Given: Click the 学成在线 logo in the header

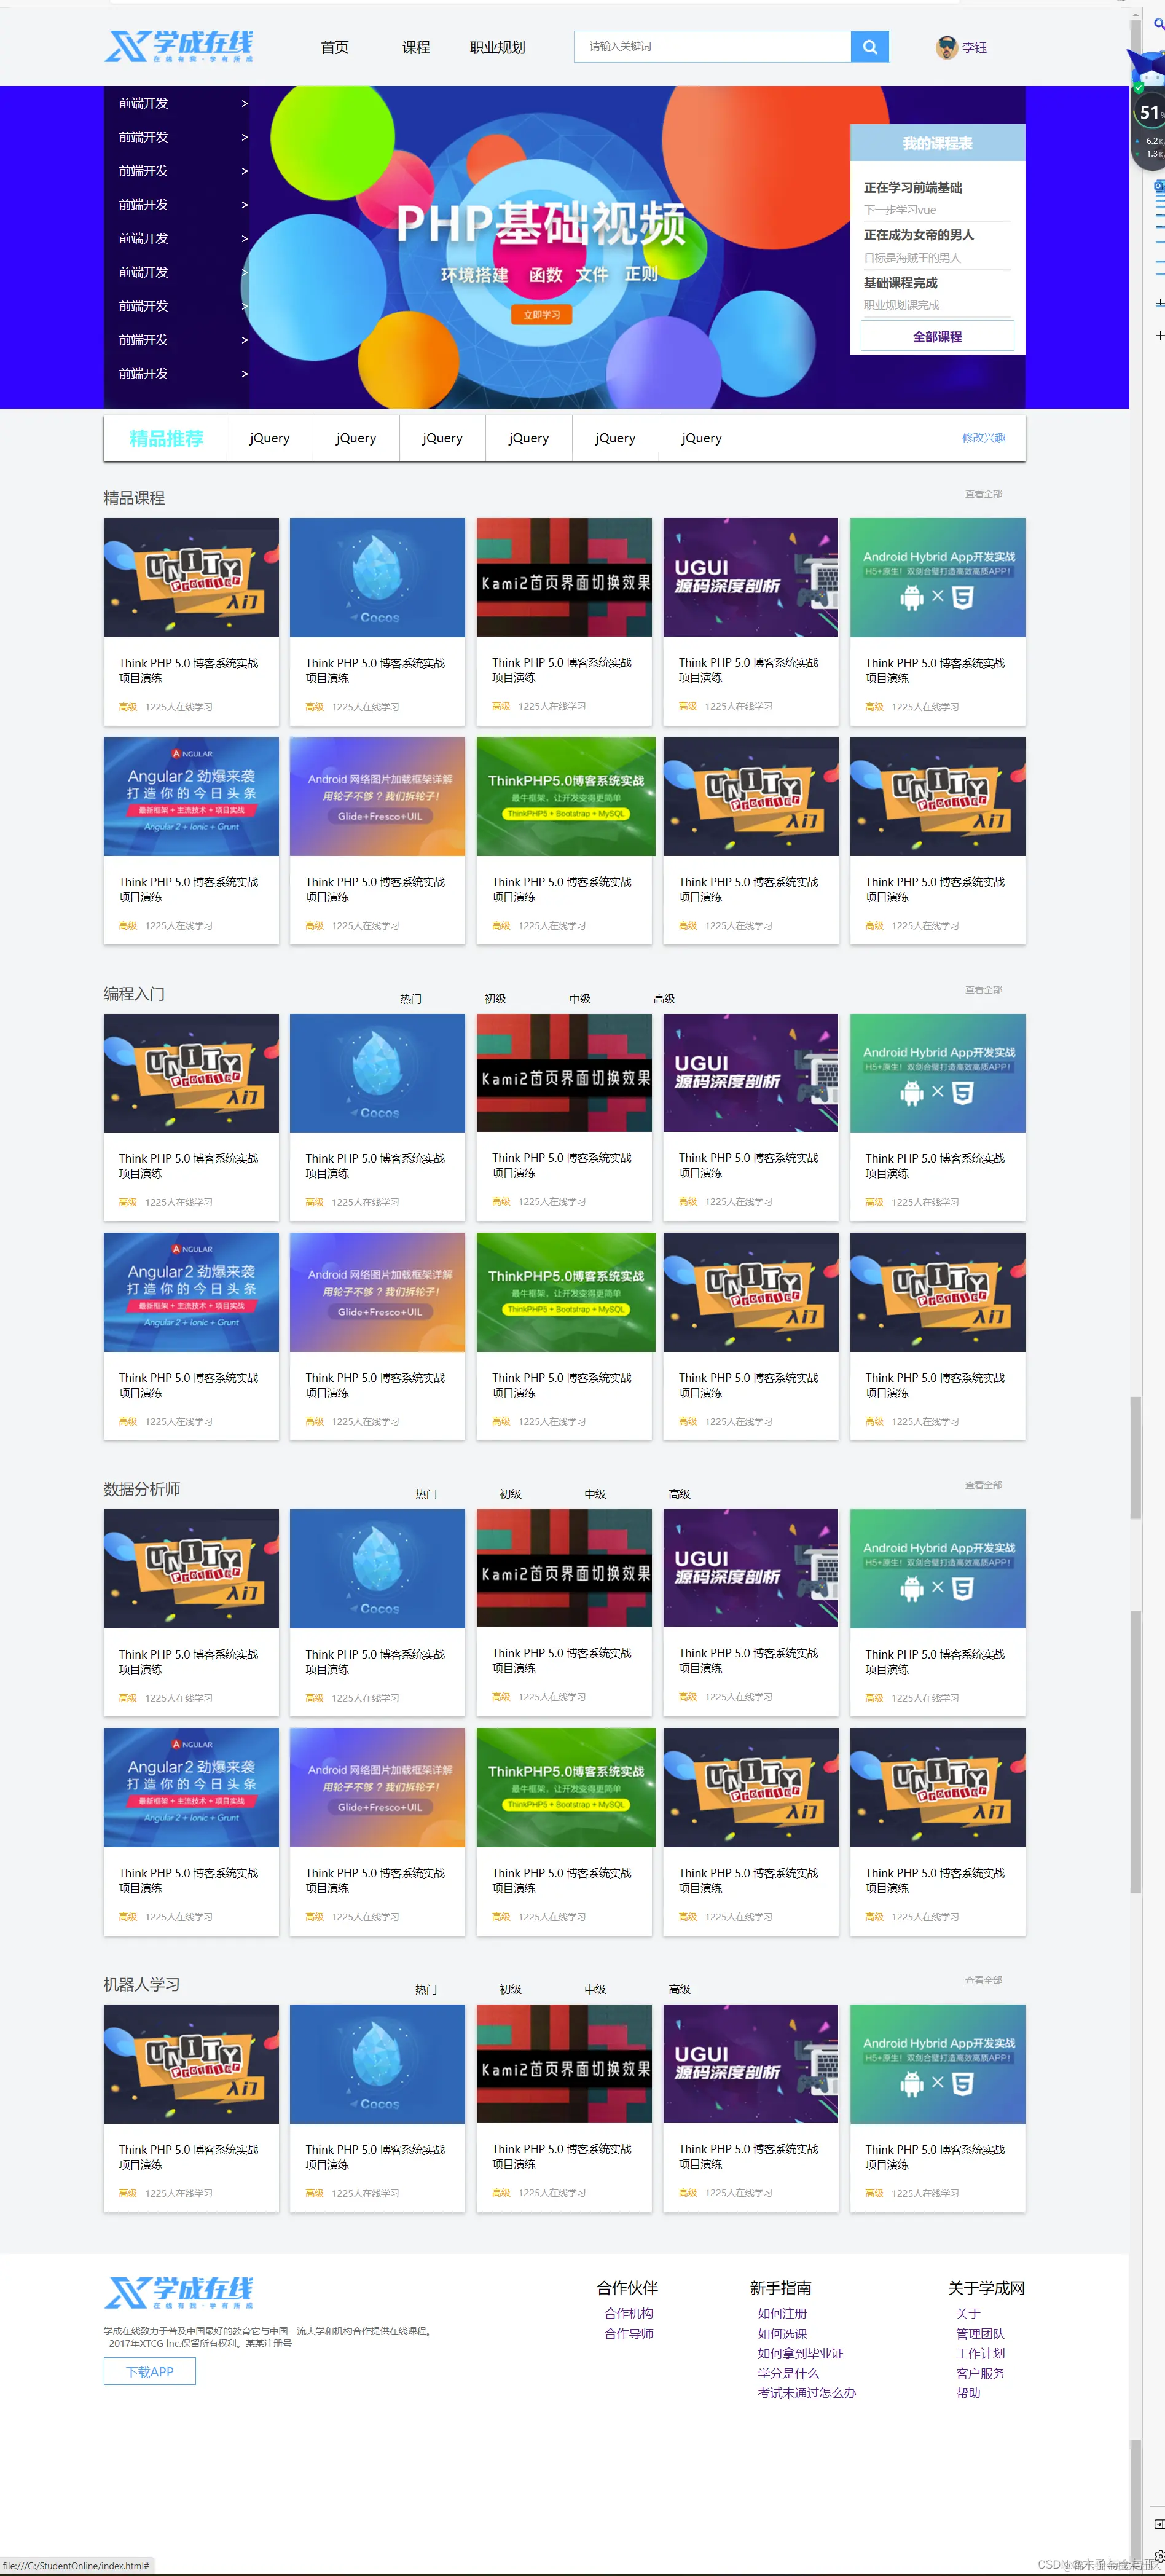Looking at the screenshot, I should coord(179,46).
